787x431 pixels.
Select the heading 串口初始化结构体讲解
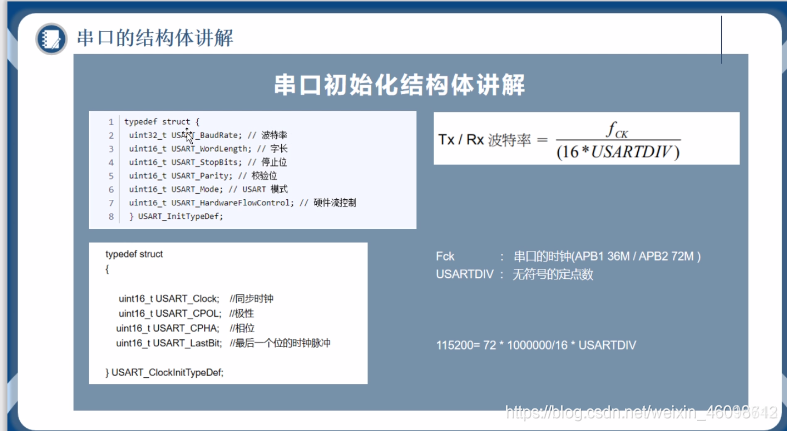(x=400, y=85)
